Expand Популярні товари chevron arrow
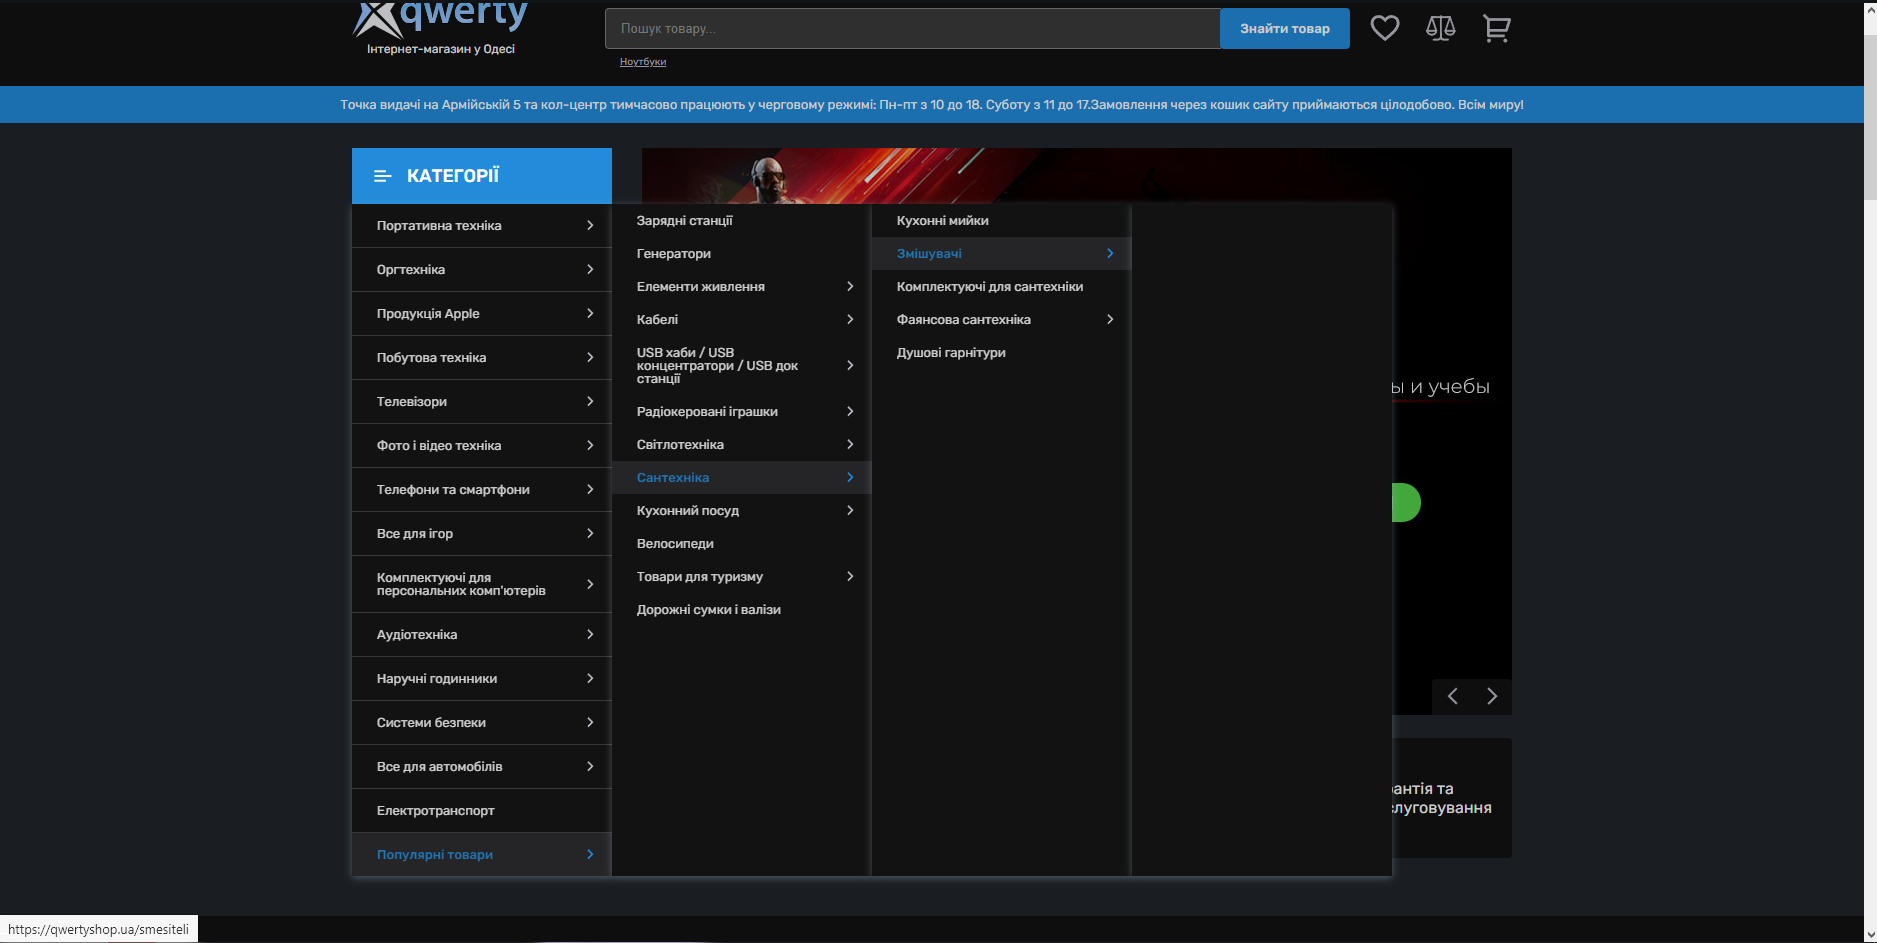This screenshot has height=943, width=1877. (590, 855)
